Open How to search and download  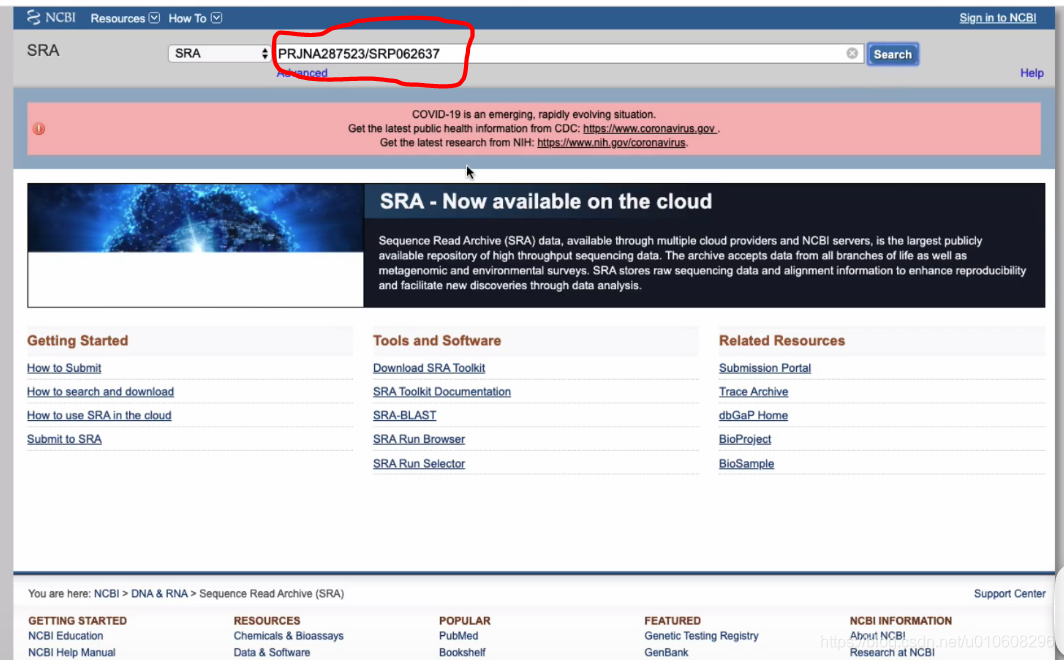pyautogui.click(x=100, y=391)
